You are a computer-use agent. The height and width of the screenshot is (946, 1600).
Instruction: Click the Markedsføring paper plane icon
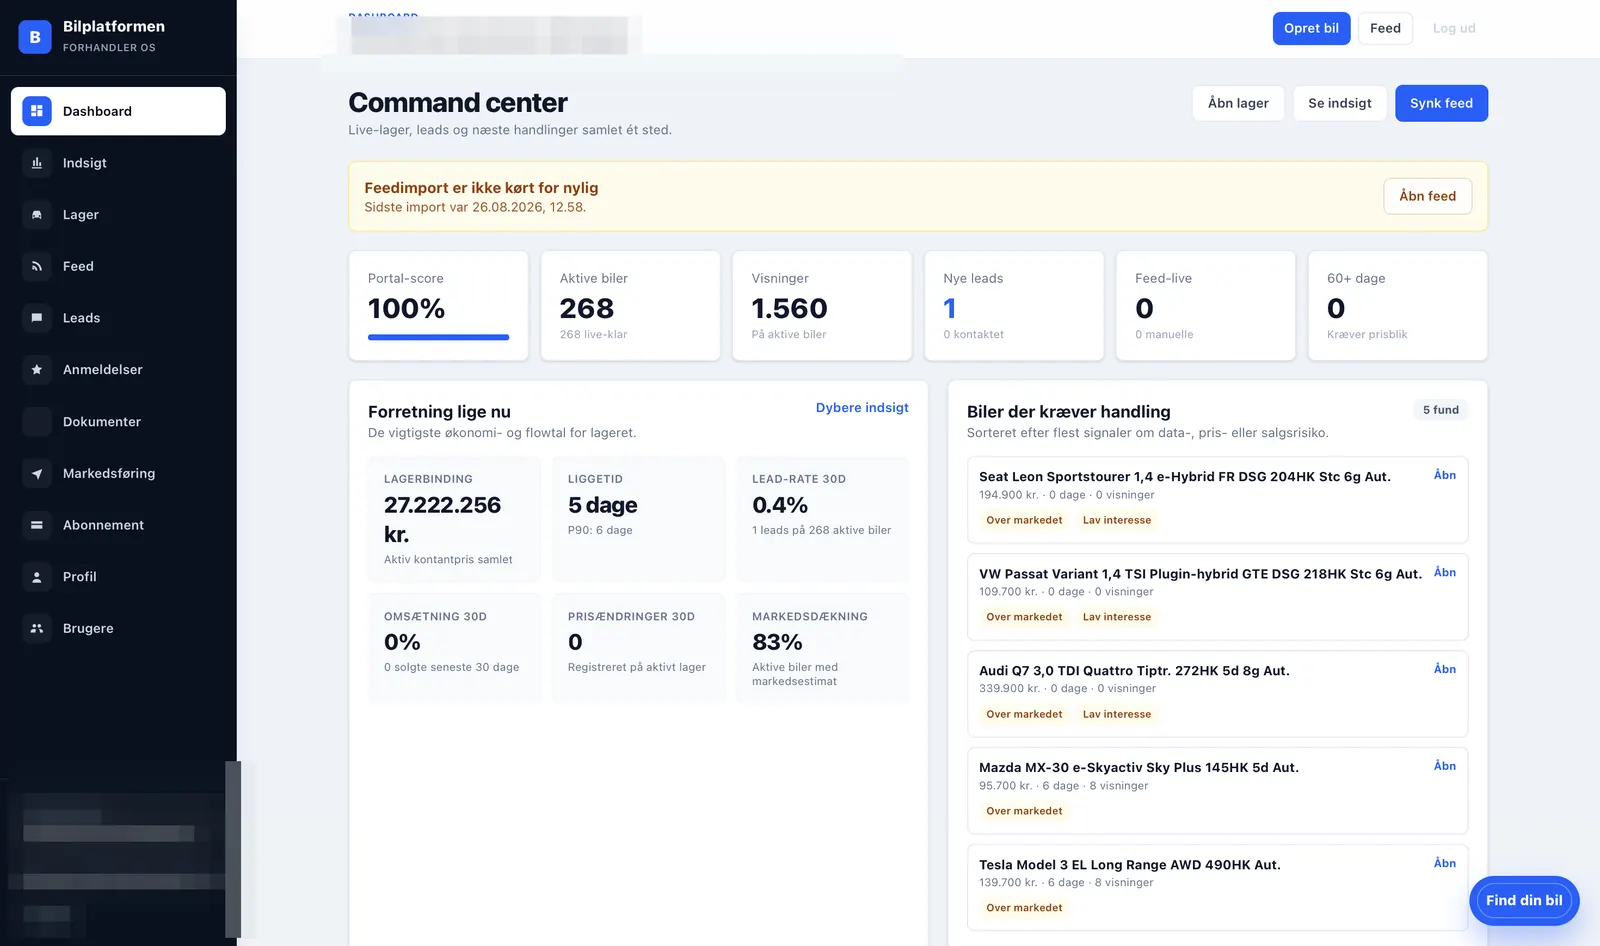coord(37,473)
